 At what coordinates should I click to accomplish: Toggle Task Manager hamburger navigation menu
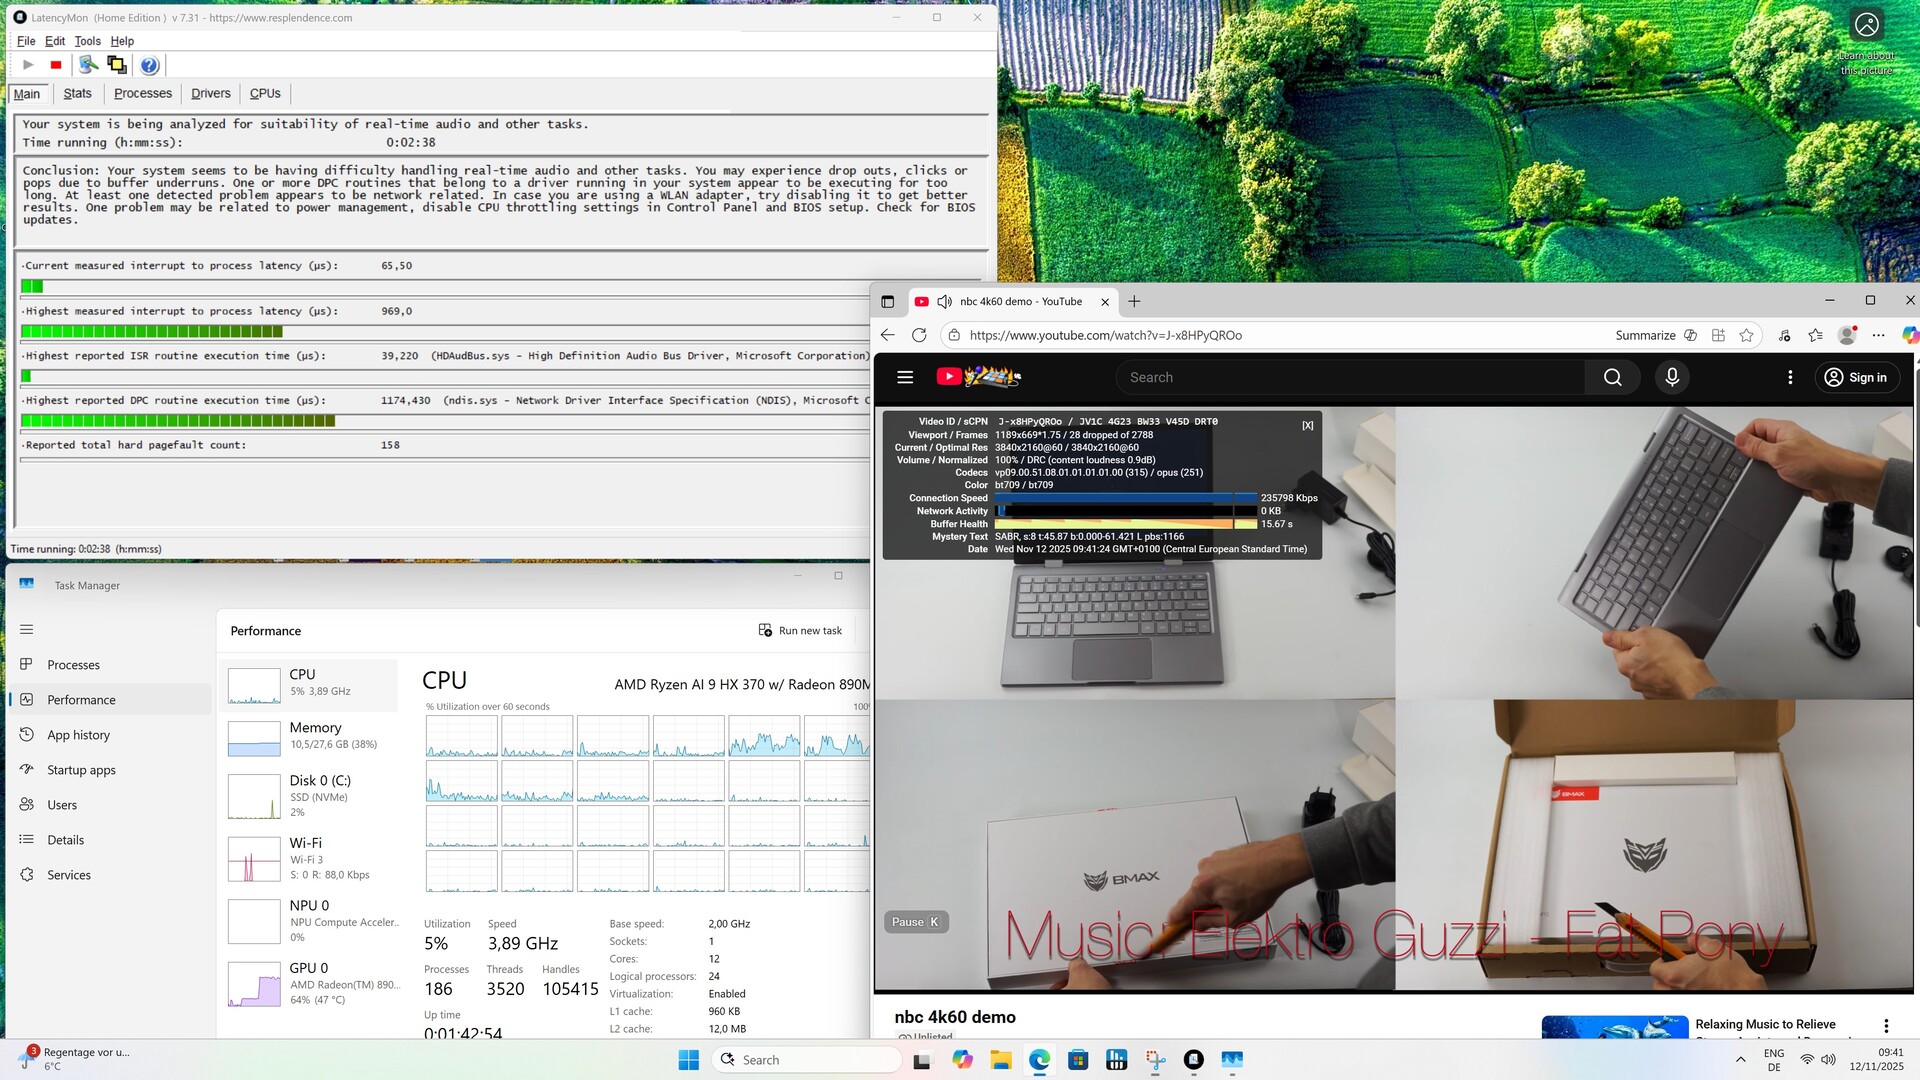click(x=27, y=629)
